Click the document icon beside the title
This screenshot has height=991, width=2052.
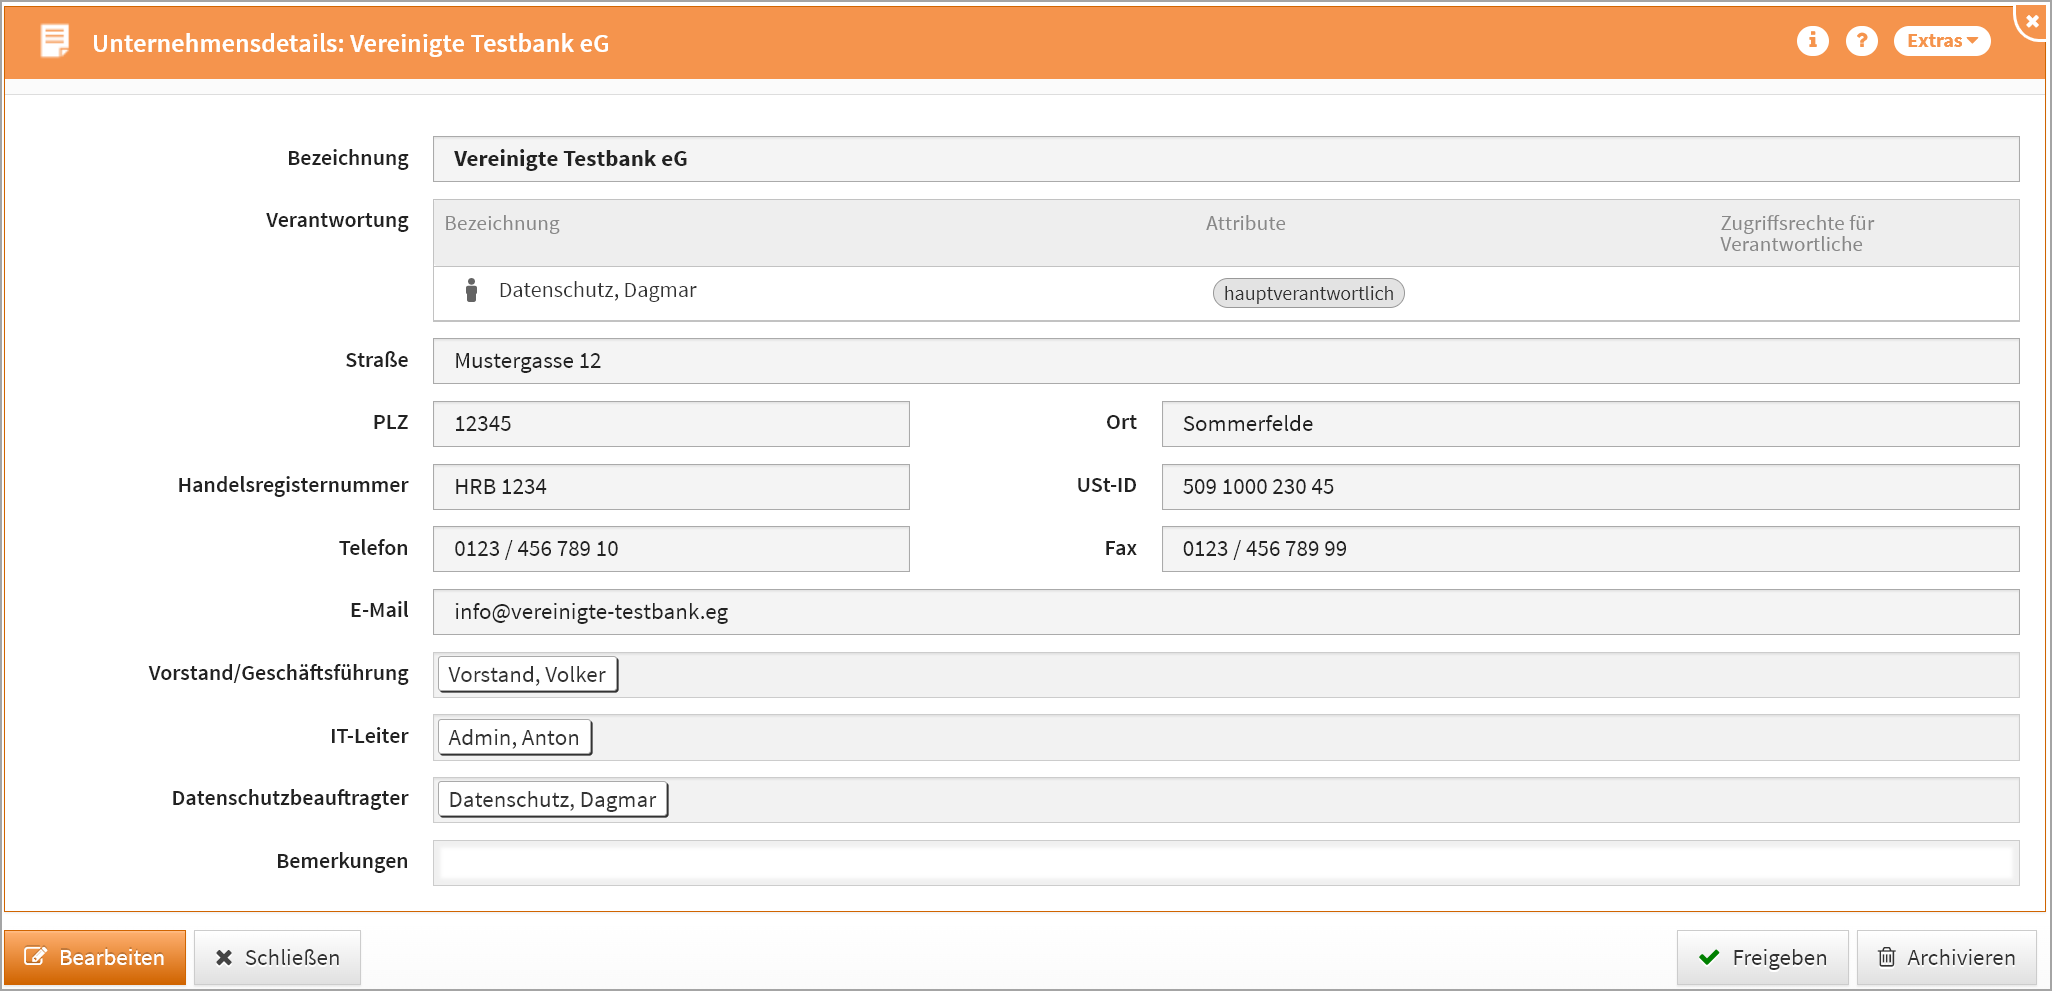55,42
